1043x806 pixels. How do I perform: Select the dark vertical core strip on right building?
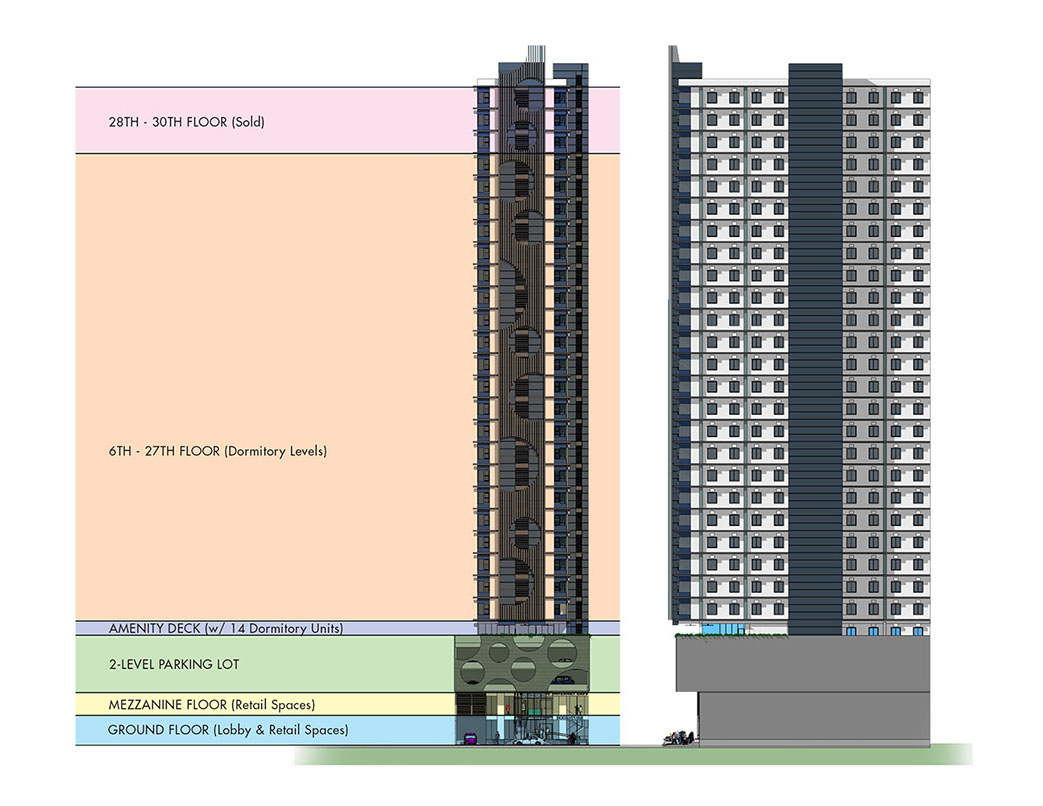814,350
